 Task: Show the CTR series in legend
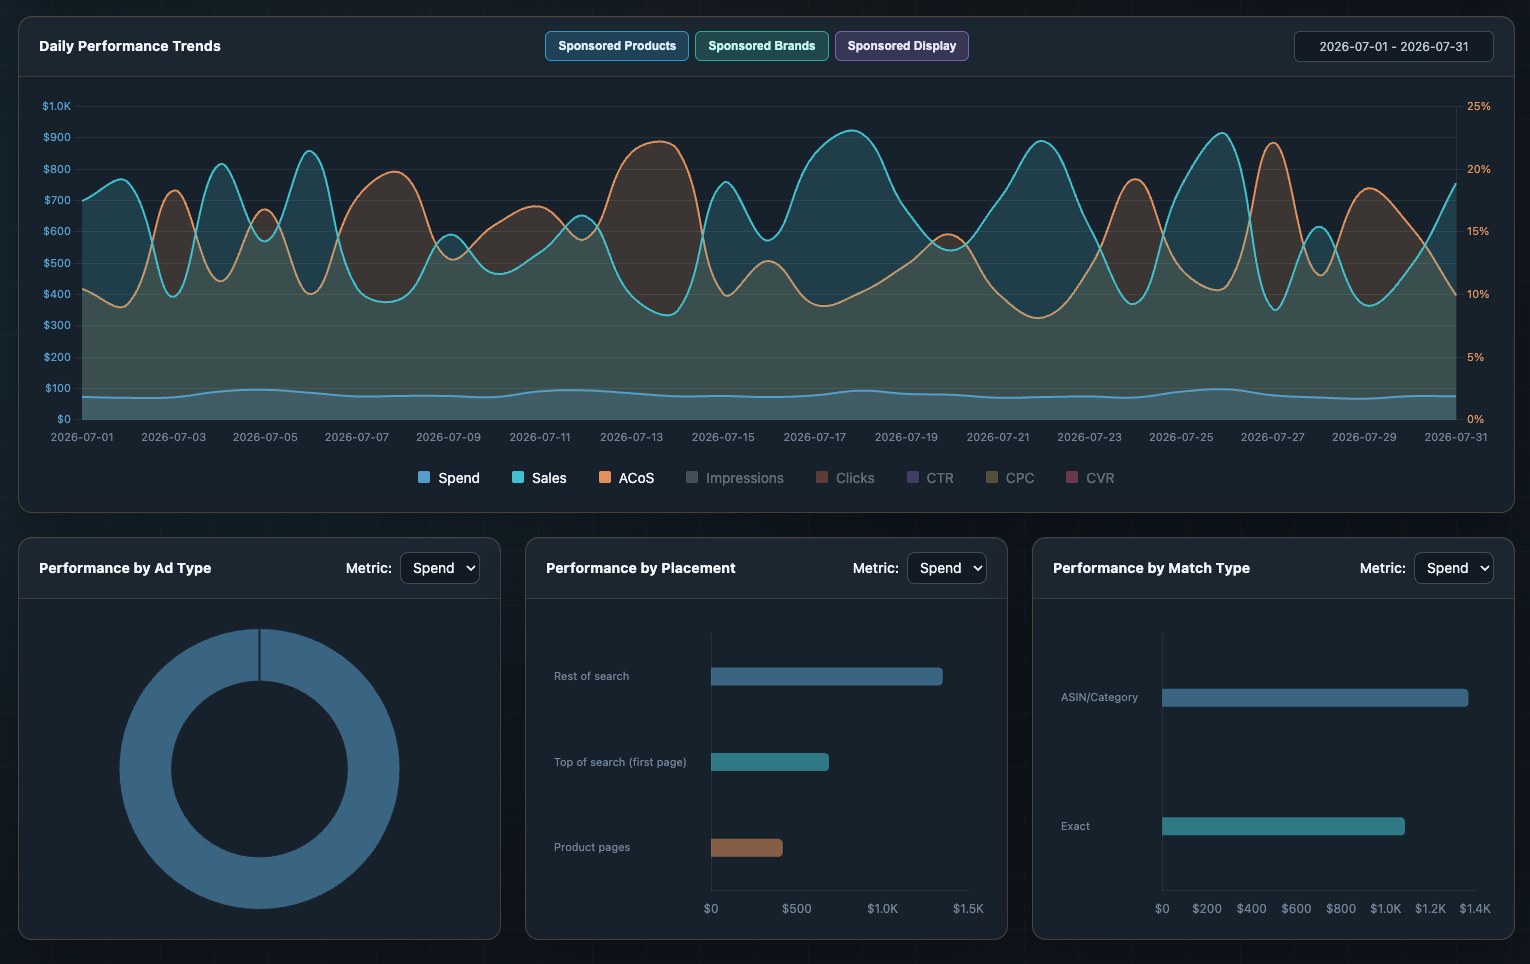[x=930, y=478]
